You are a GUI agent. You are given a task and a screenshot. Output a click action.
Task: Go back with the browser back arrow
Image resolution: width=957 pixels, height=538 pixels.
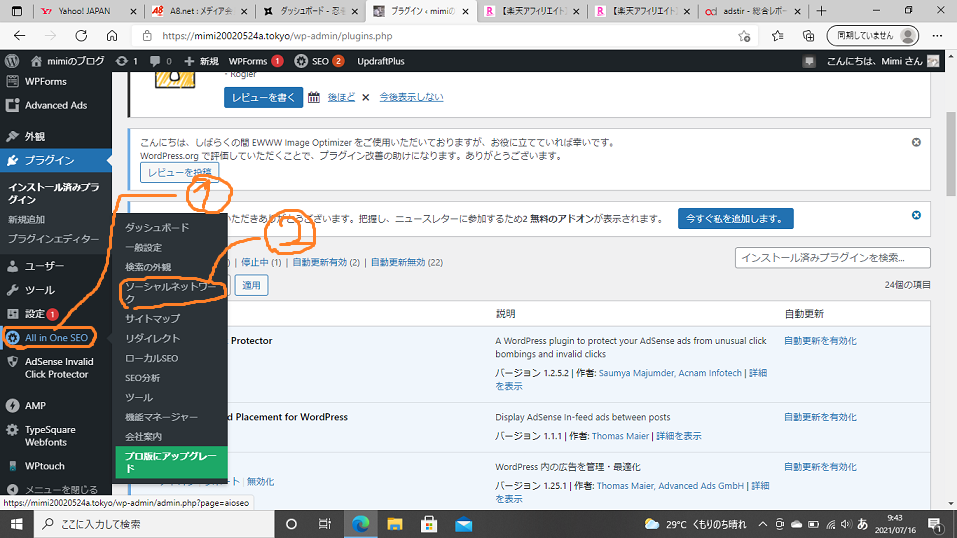20,36
